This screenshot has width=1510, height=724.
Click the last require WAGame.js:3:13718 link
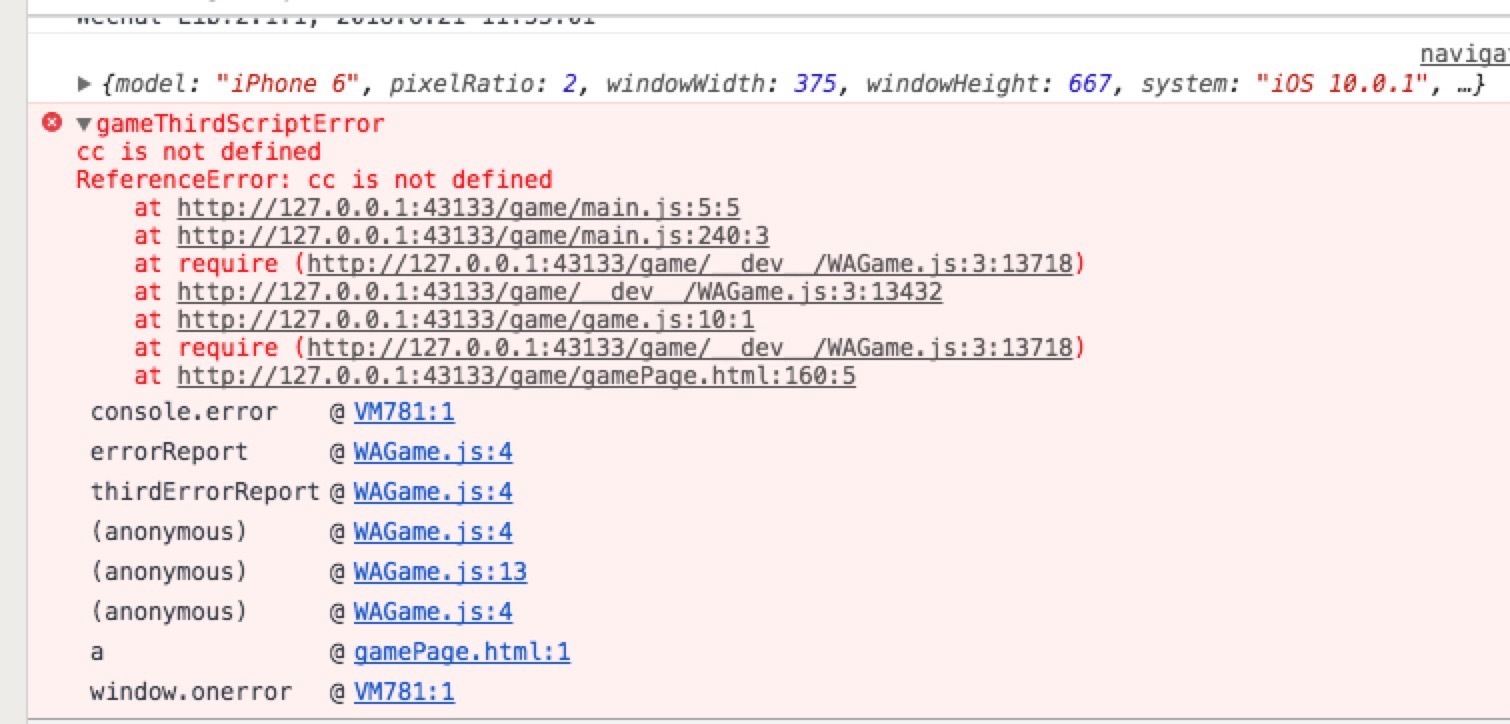tap(690, 348)
